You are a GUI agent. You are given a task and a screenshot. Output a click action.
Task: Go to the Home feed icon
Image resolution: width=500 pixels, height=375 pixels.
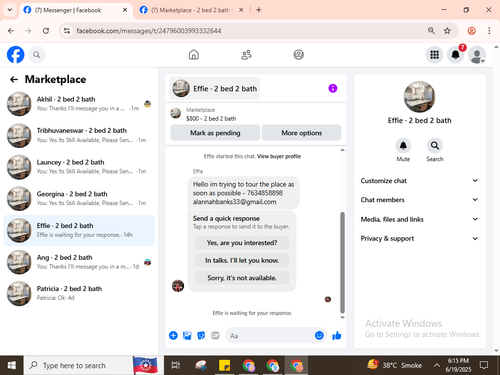(x=194, y=55)
